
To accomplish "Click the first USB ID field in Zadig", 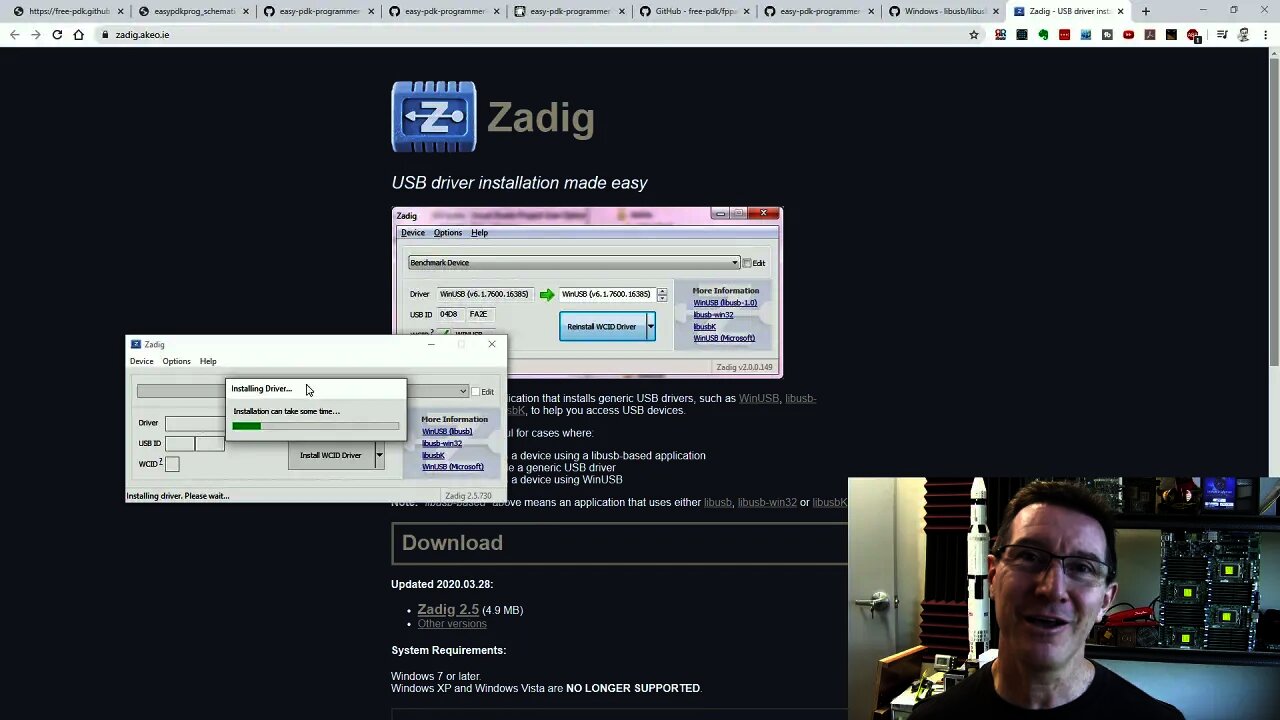I will [180, 443].
